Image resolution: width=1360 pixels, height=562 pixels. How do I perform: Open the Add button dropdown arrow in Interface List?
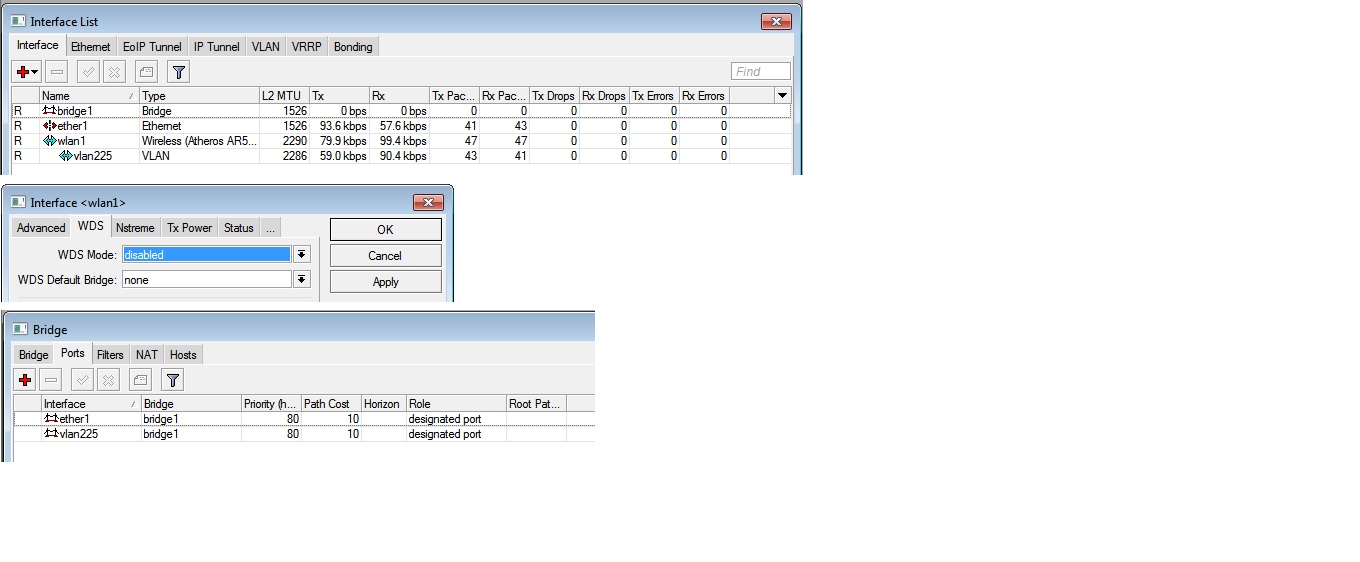[x=35, y=72]
